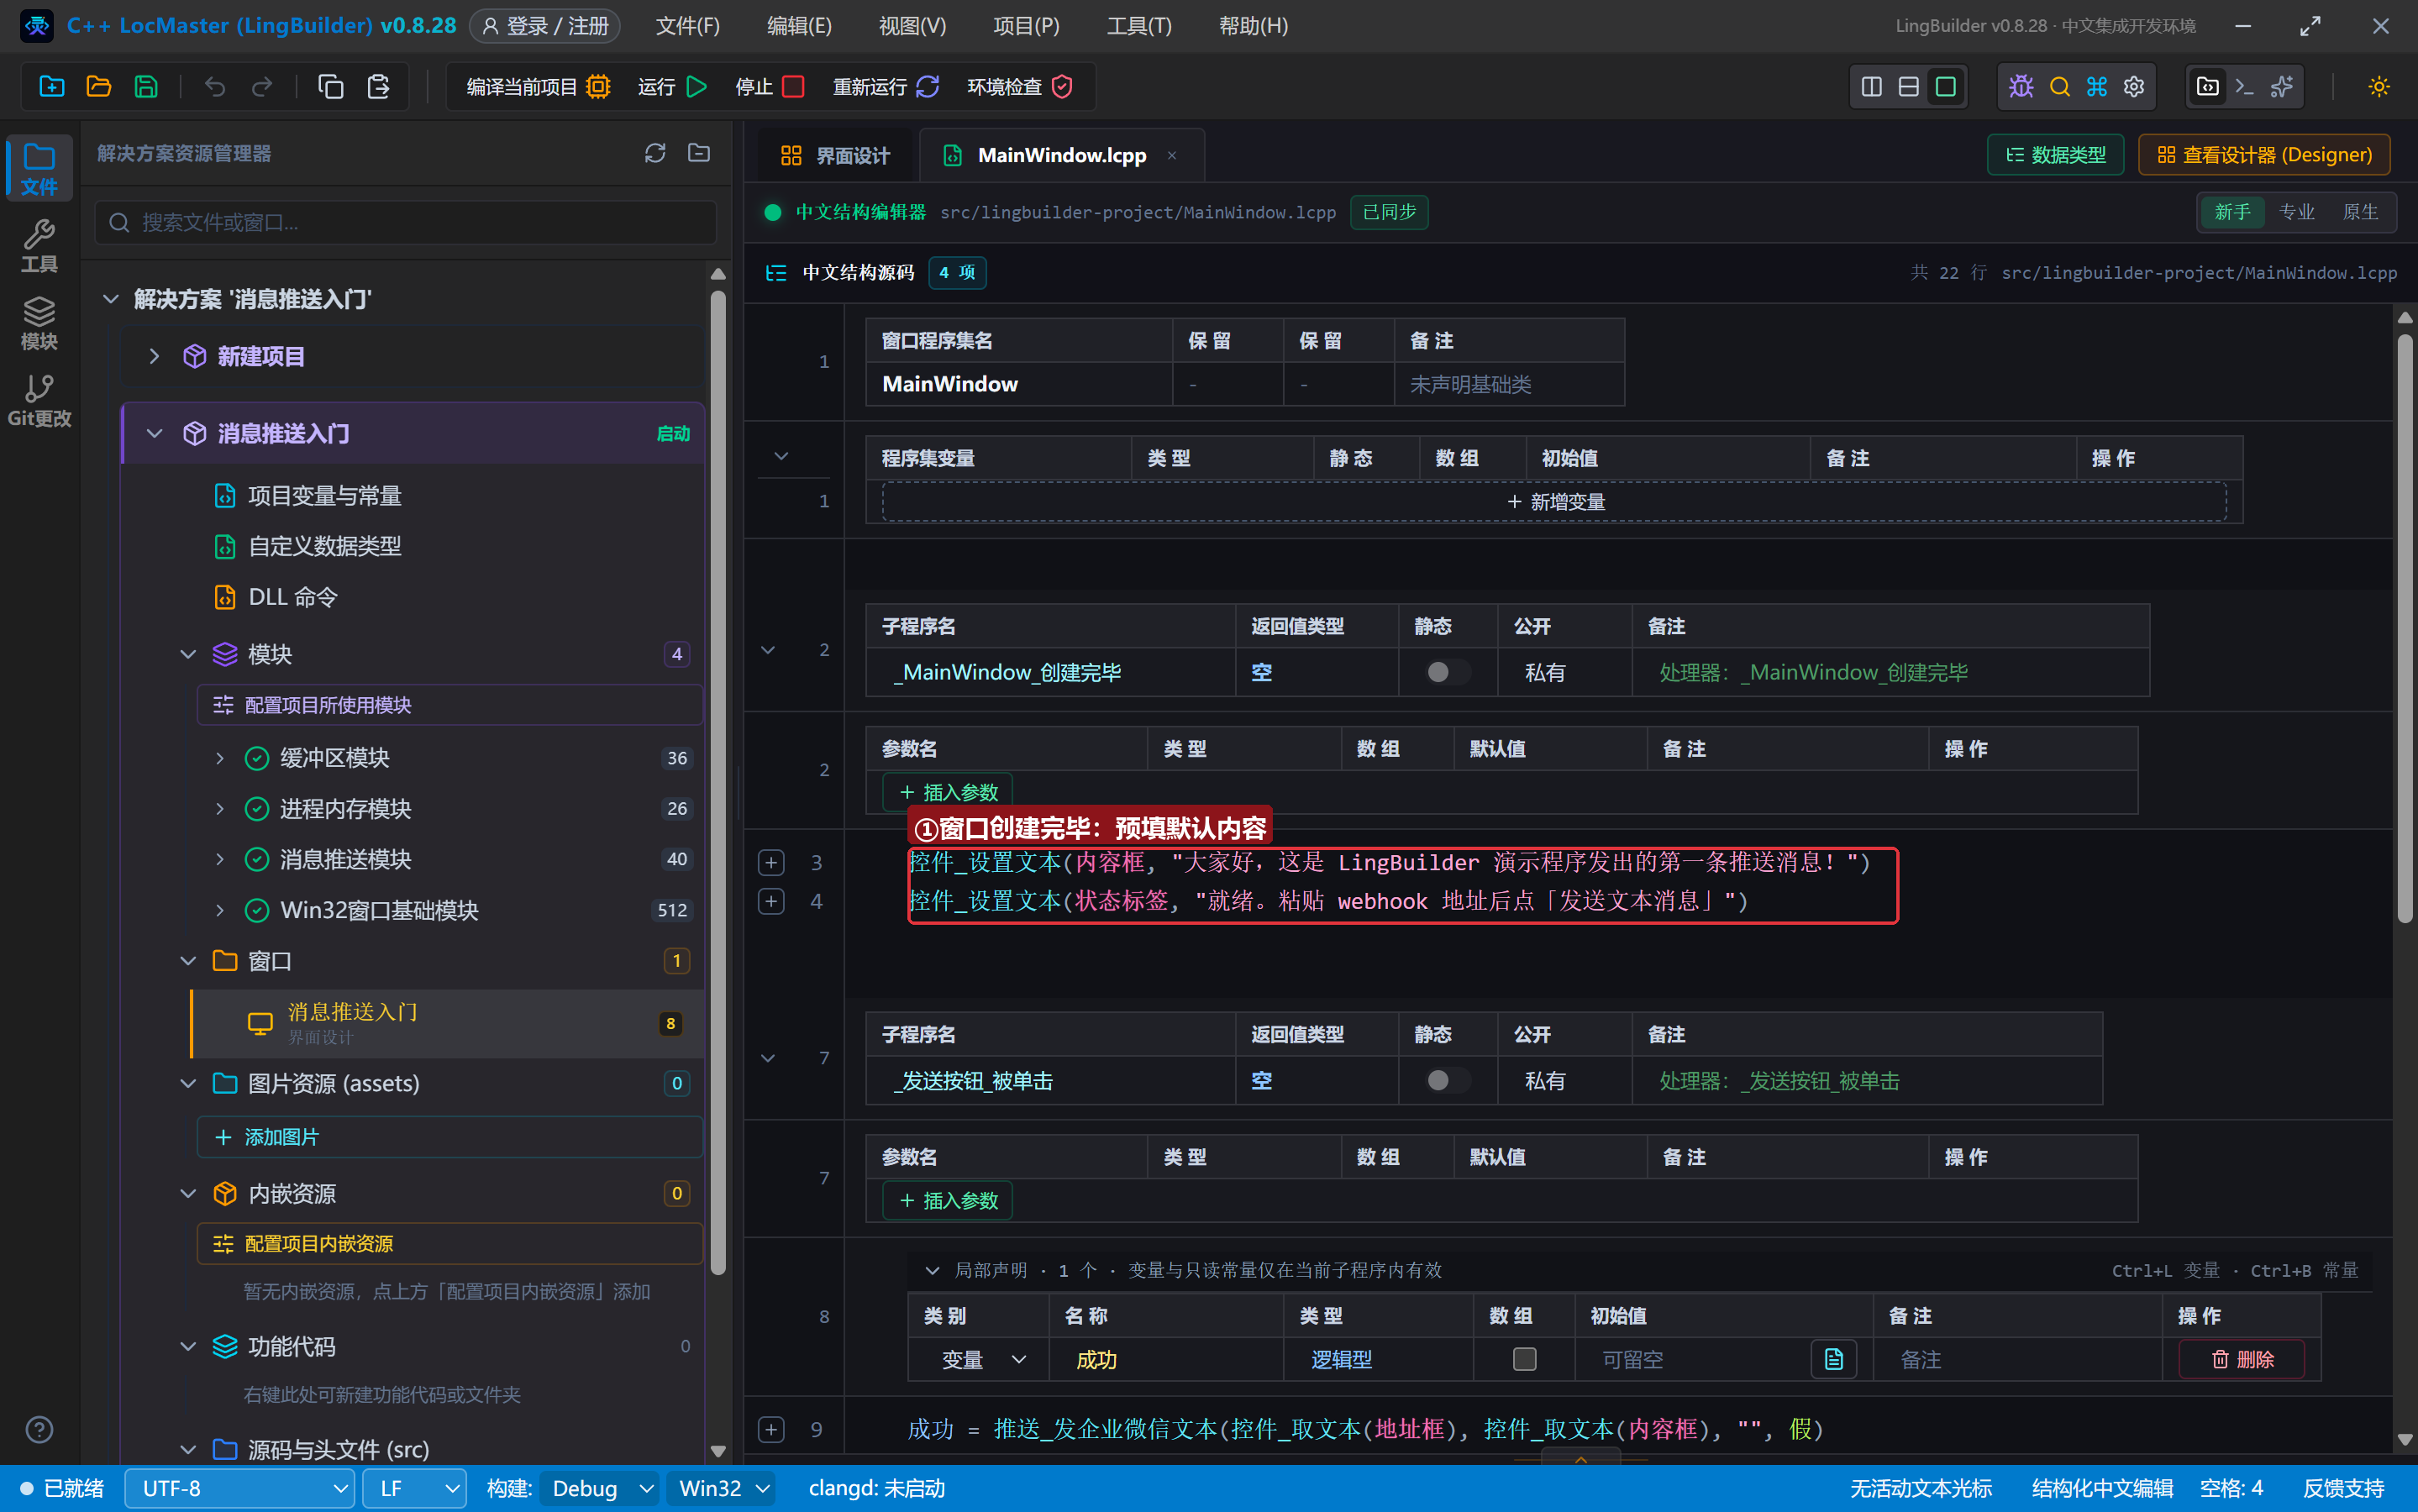2418x1512 pixels.
Task: Refresh the solution explorer
Action: pyautogui.click(x=655, y=153)
